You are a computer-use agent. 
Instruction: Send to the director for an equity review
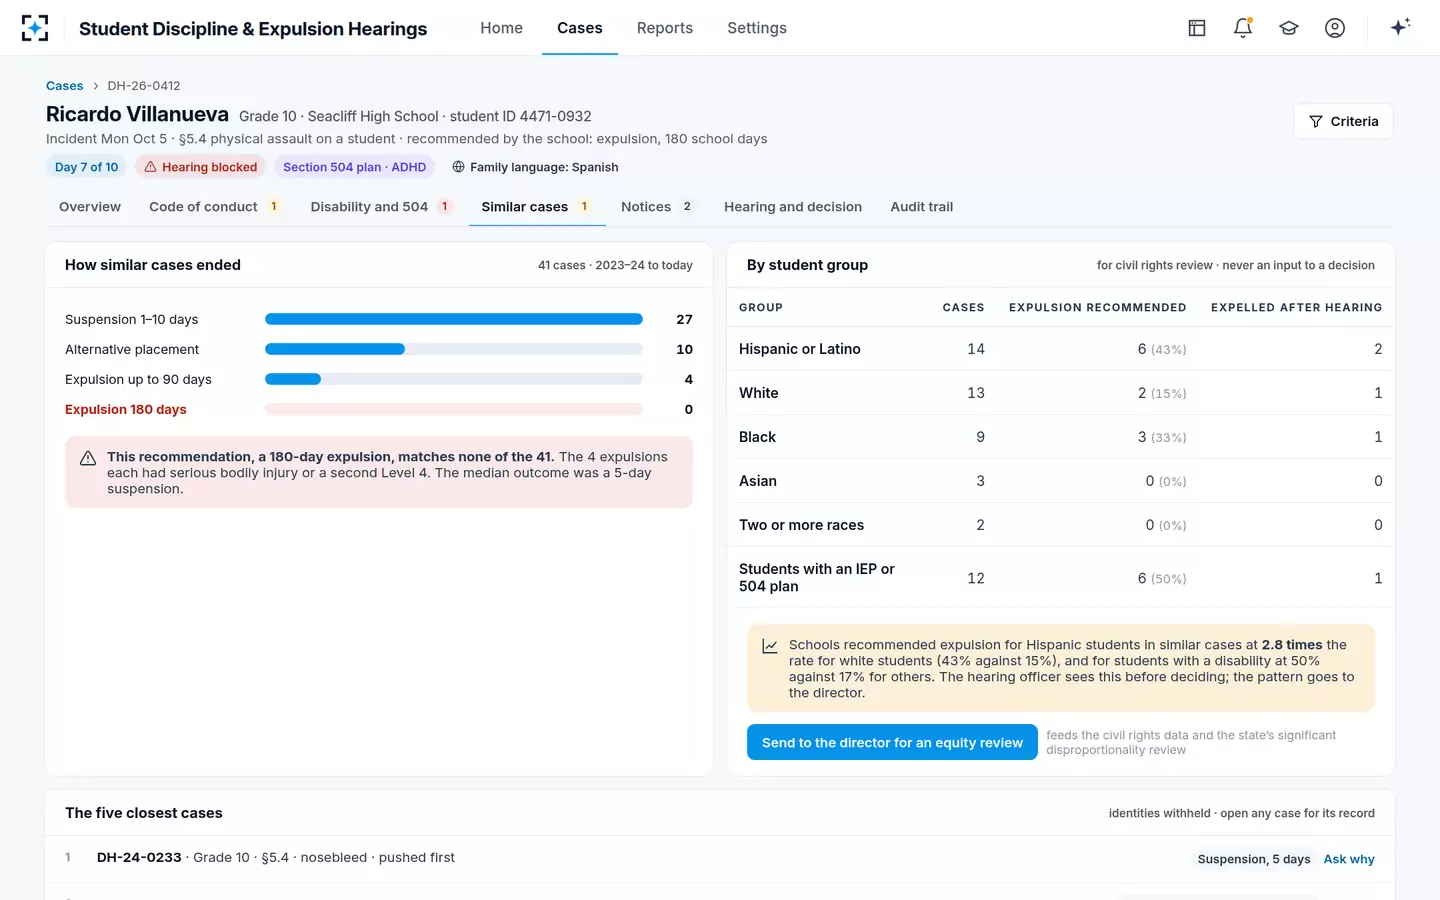(892, 742)
